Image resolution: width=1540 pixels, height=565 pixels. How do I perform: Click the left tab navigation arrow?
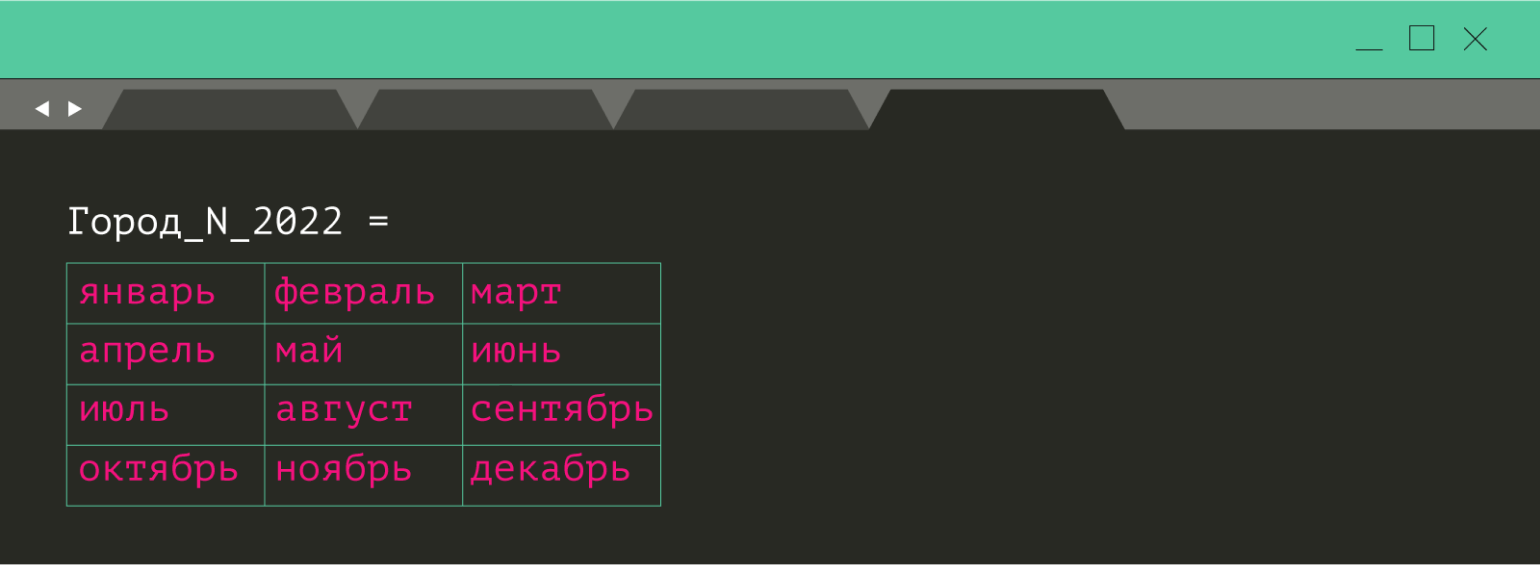pos(42,109)
